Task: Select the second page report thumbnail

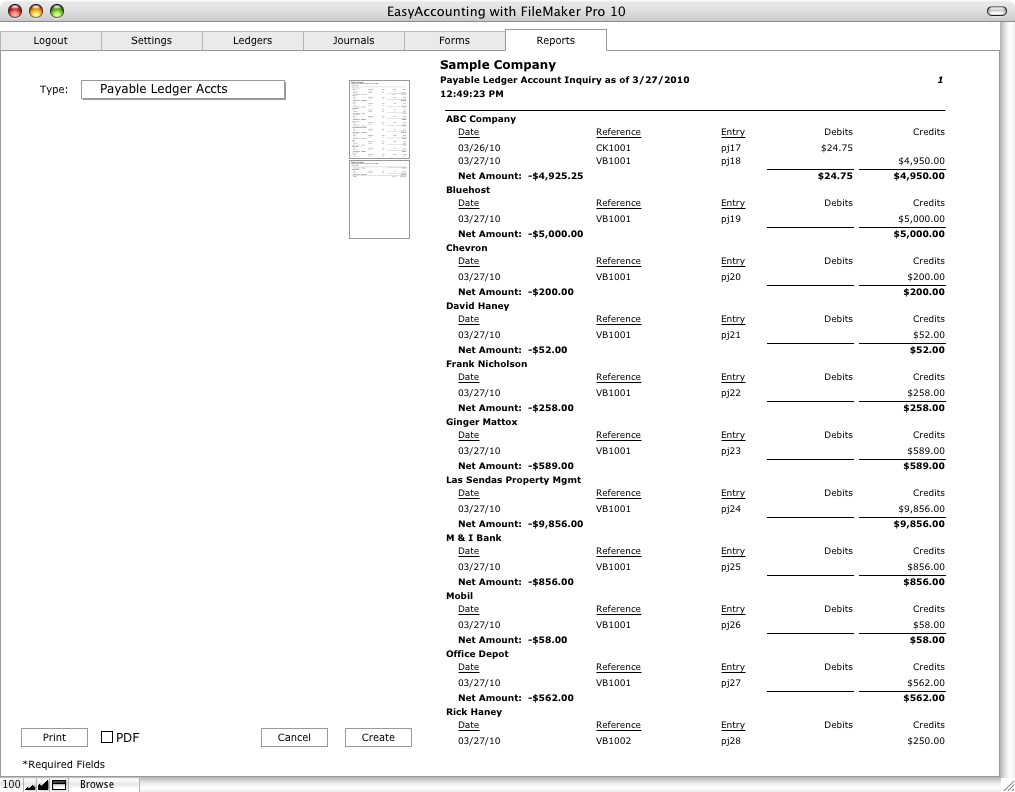Action: click(379, 199)
